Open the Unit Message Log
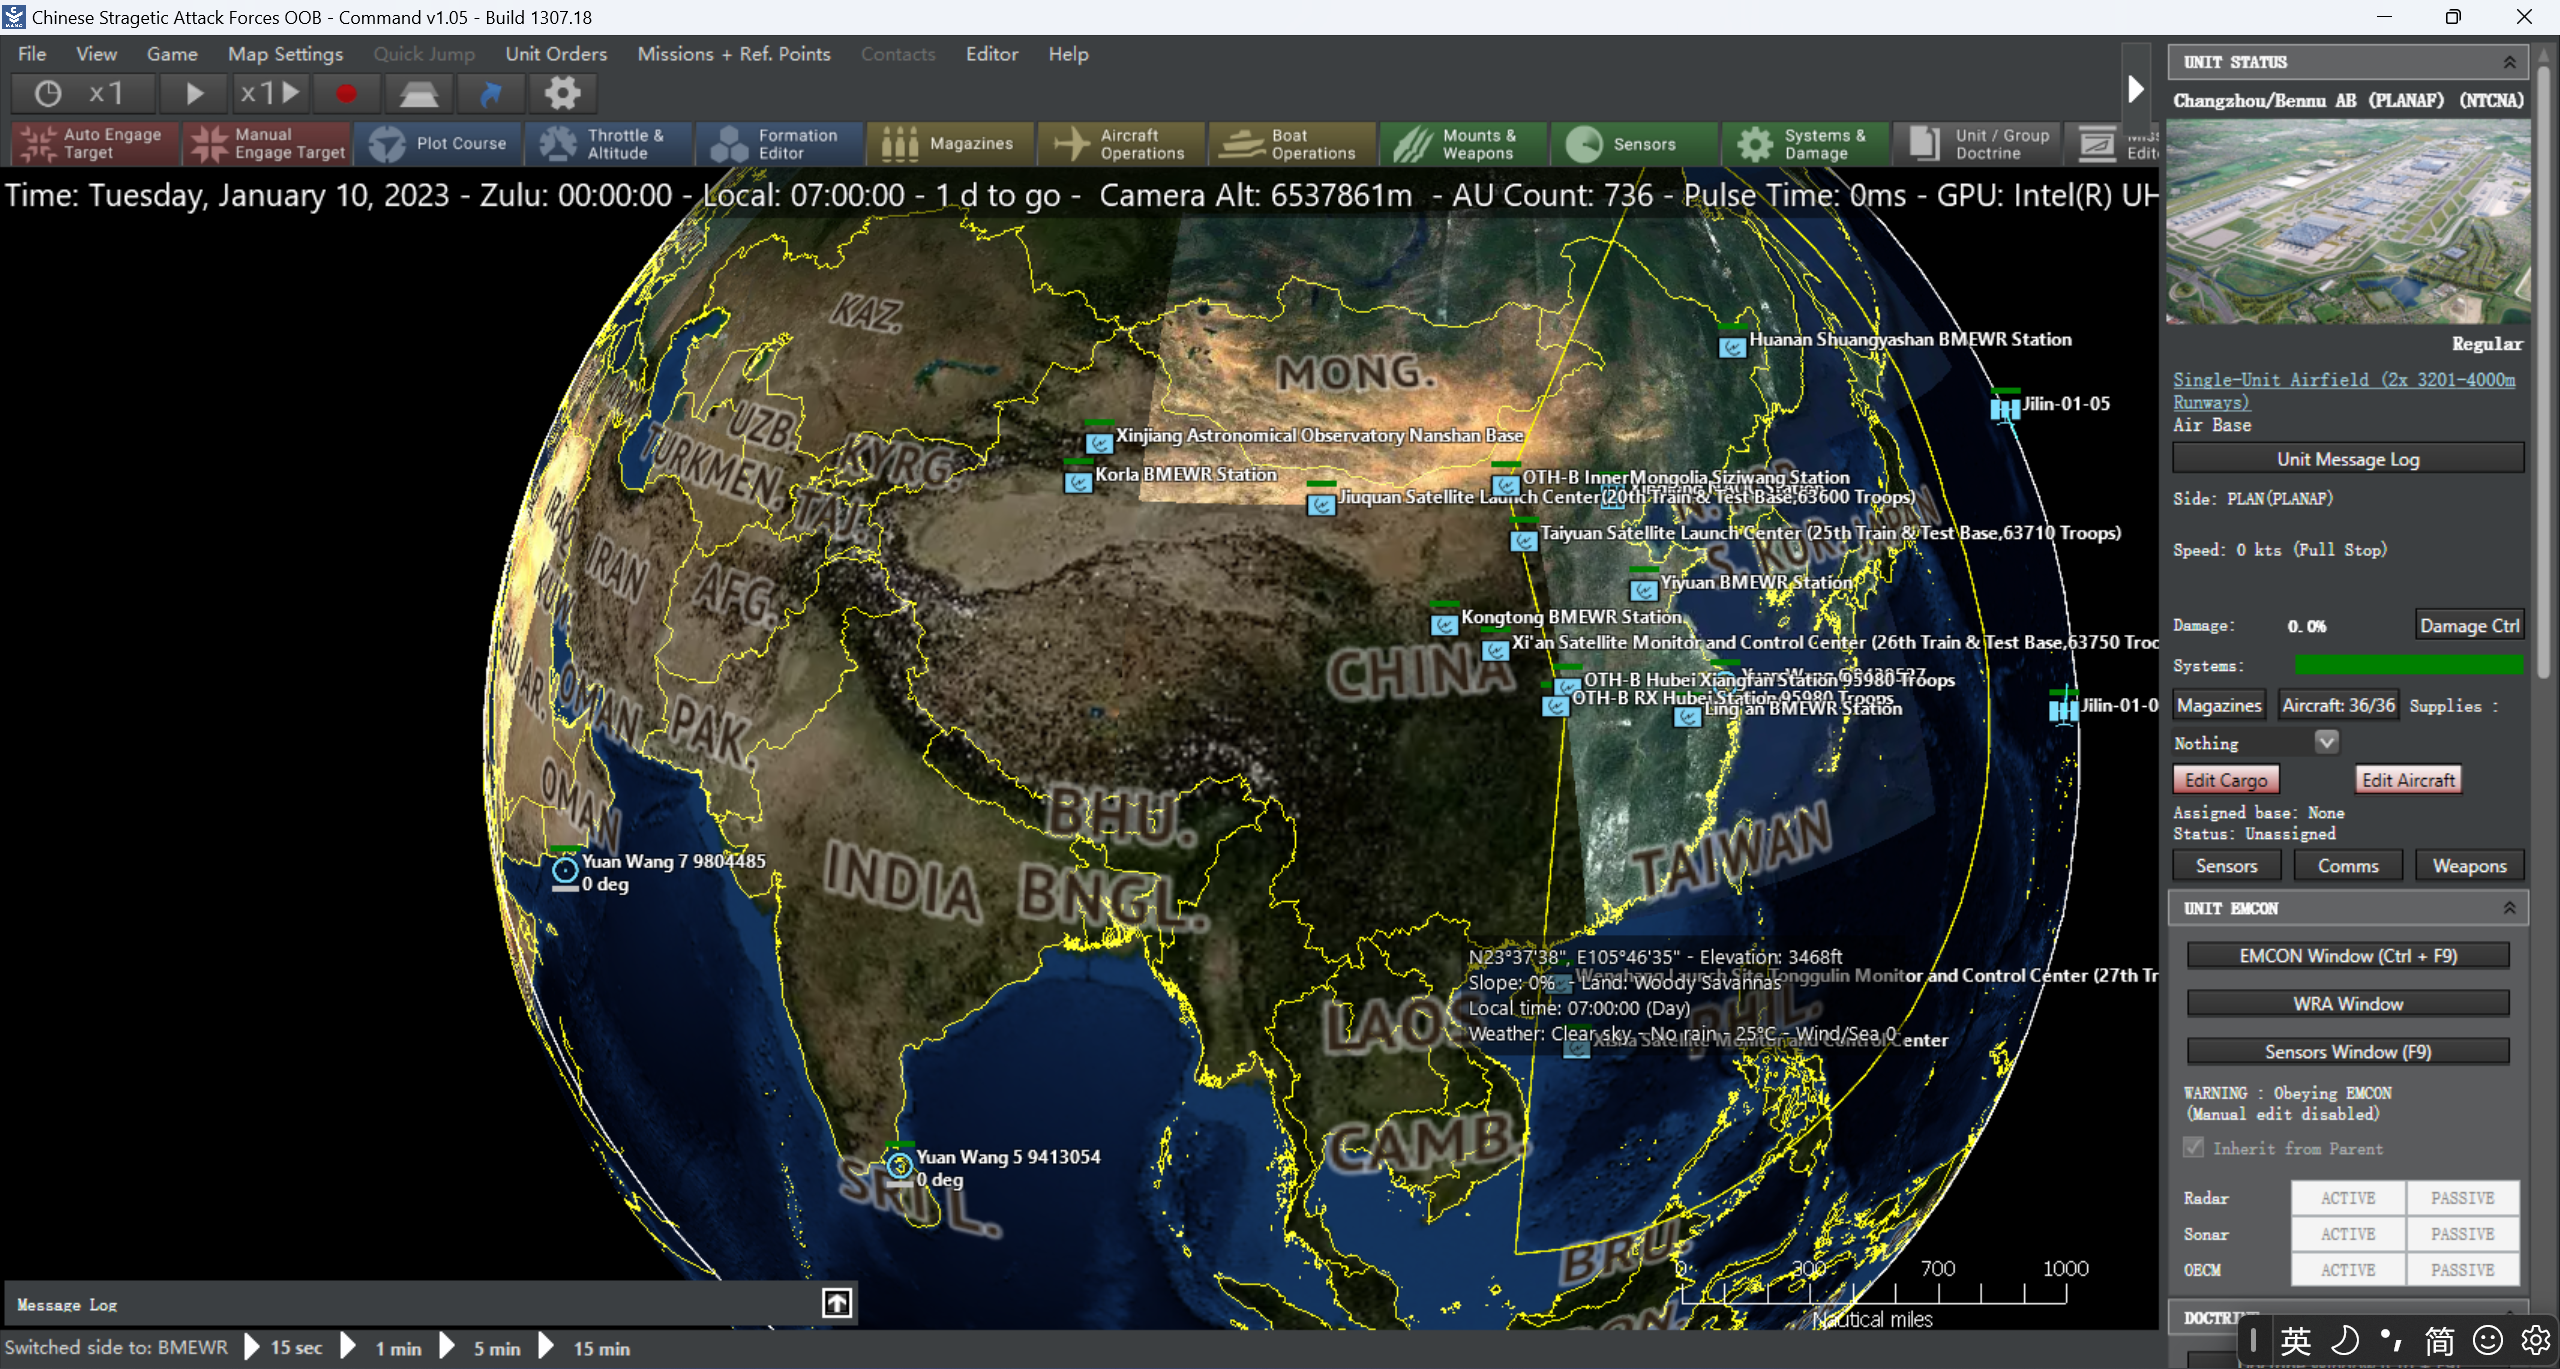 [2348, 459]
